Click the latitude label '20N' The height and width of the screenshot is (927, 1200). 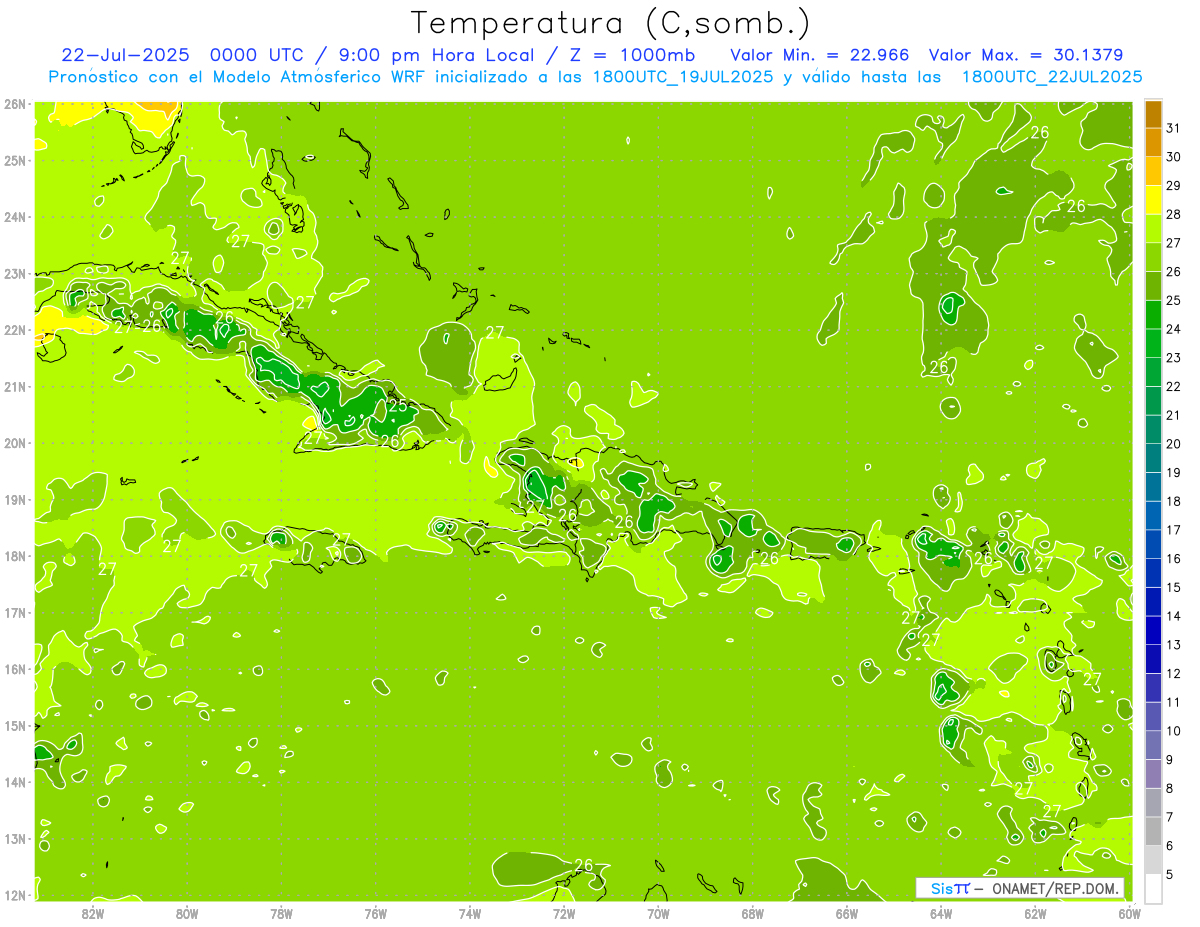(15, 442)
